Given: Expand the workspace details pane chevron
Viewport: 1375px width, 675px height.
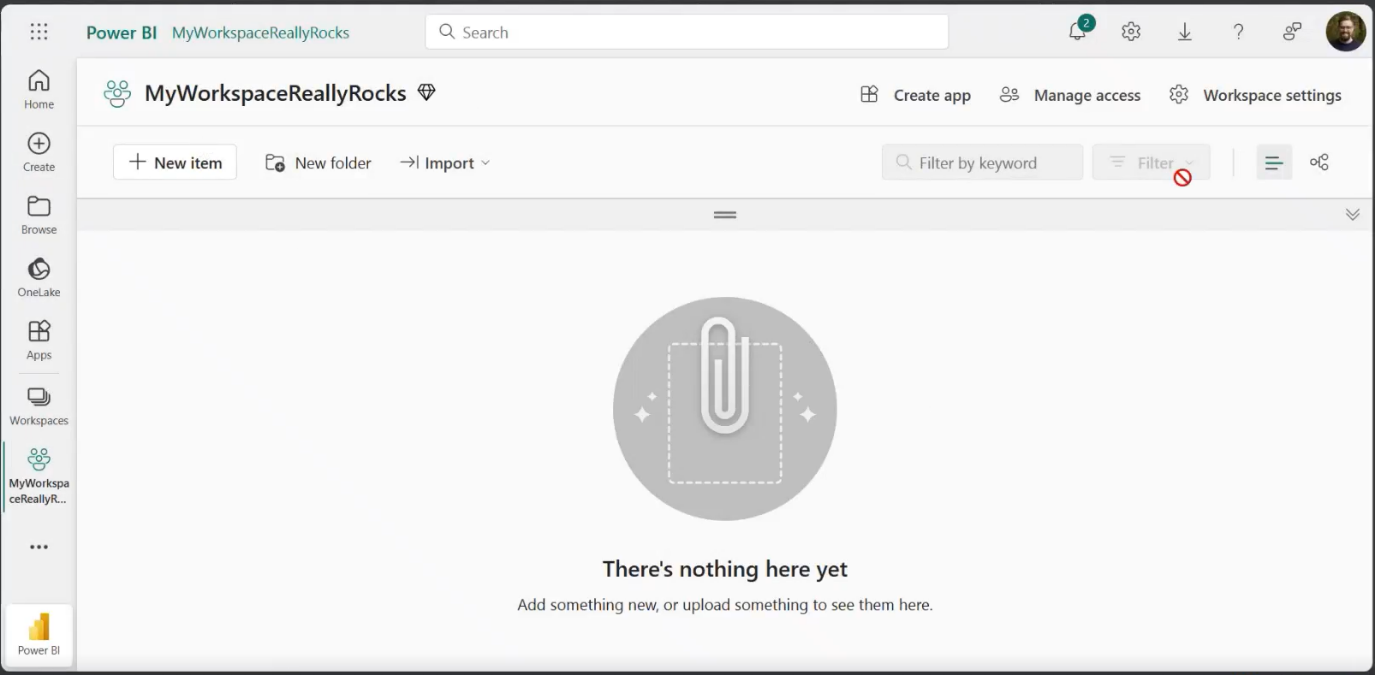Looking at the screenshot, I should (x=1352, y=213).
